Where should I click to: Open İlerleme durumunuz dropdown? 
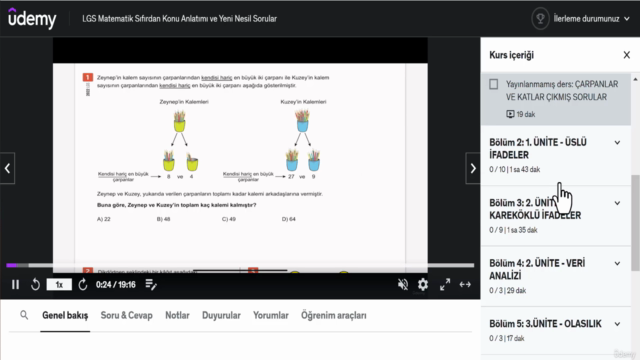[x=591, y=19]
